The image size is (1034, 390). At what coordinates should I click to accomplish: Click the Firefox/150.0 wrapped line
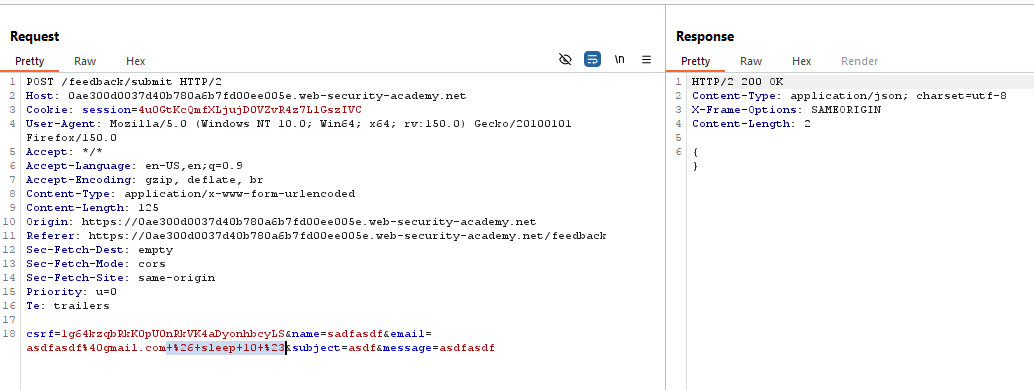71,137
